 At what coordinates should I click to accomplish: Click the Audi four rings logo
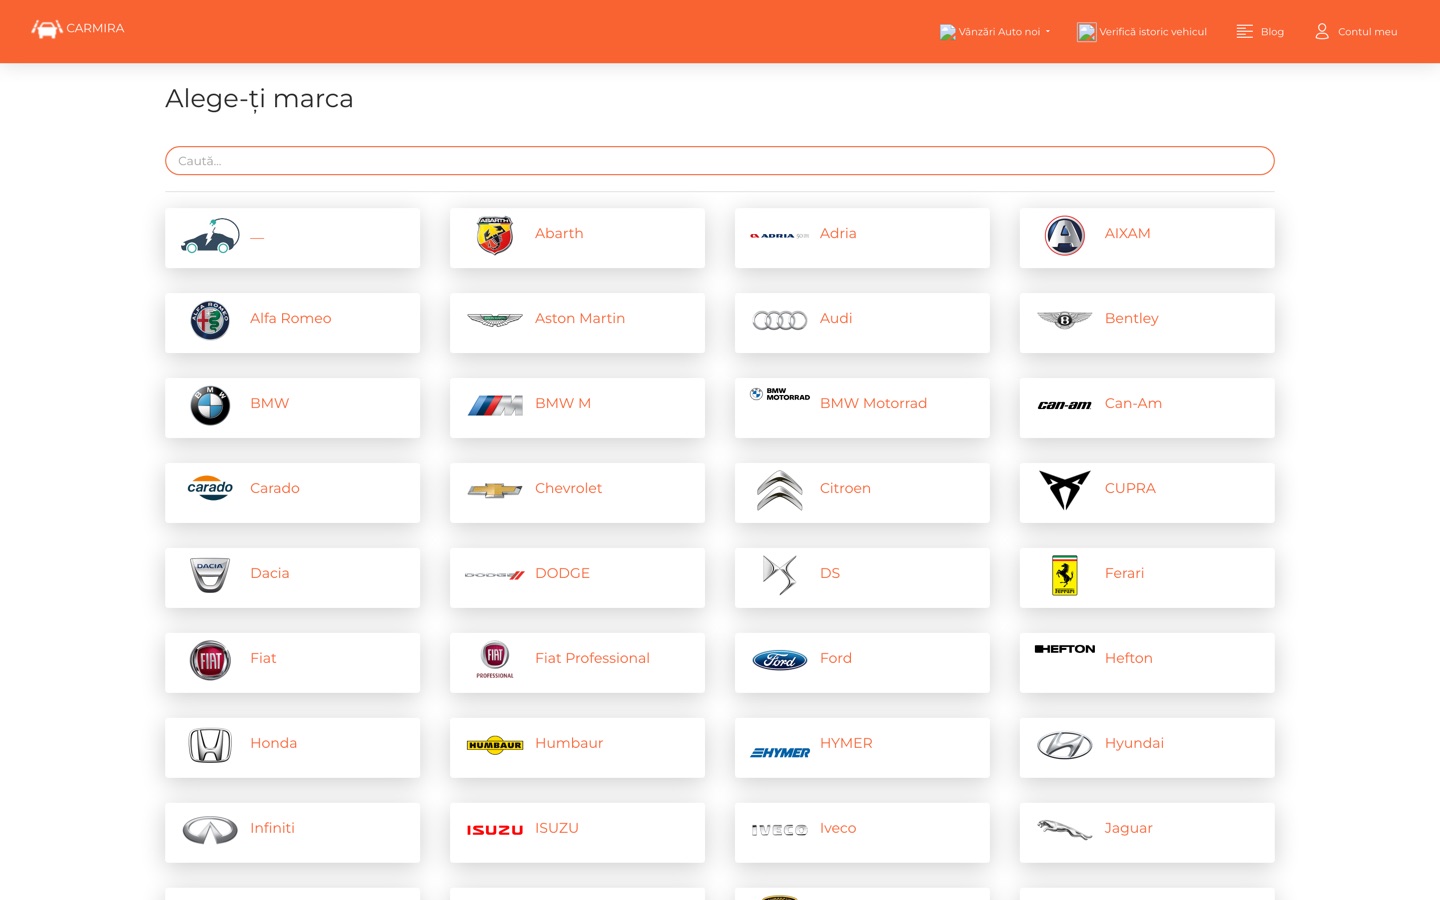point(780,321)
